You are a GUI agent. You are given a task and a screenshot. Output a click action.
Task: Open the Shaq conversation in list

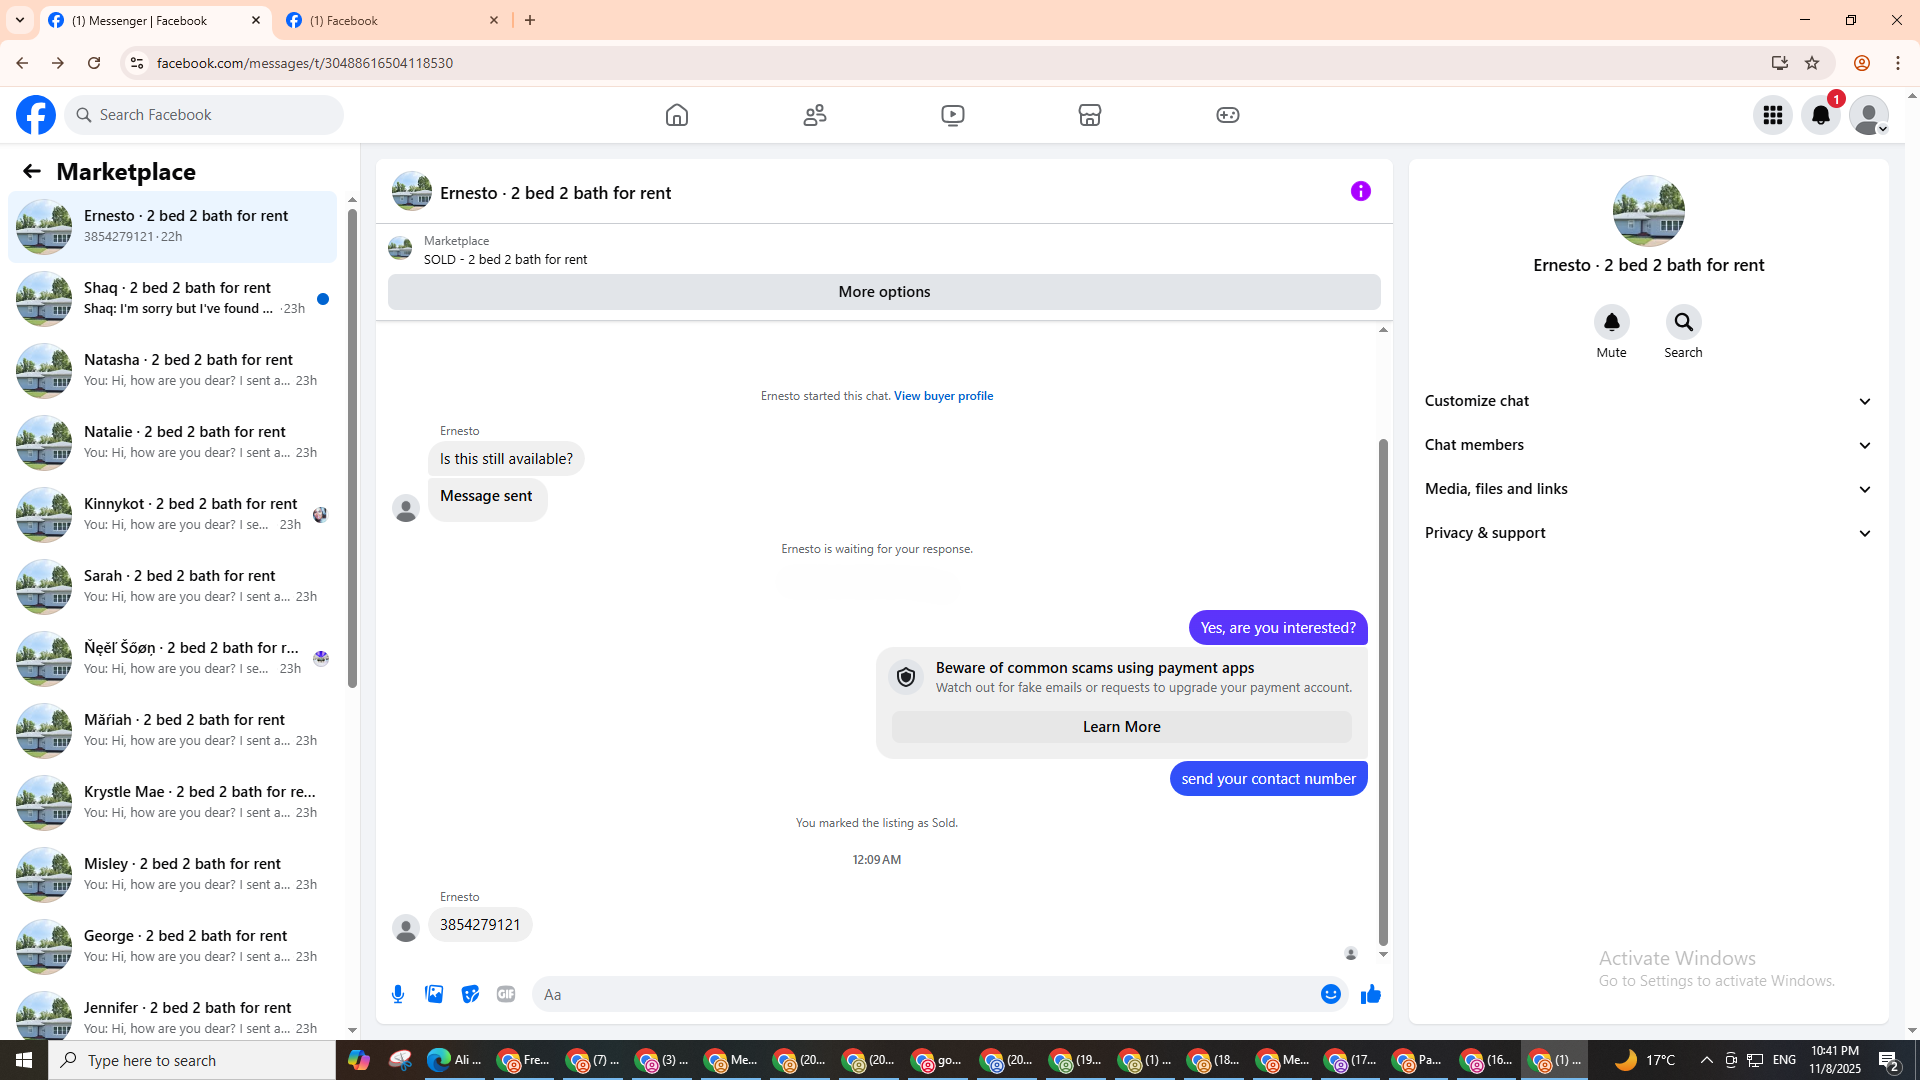(175, 298)
